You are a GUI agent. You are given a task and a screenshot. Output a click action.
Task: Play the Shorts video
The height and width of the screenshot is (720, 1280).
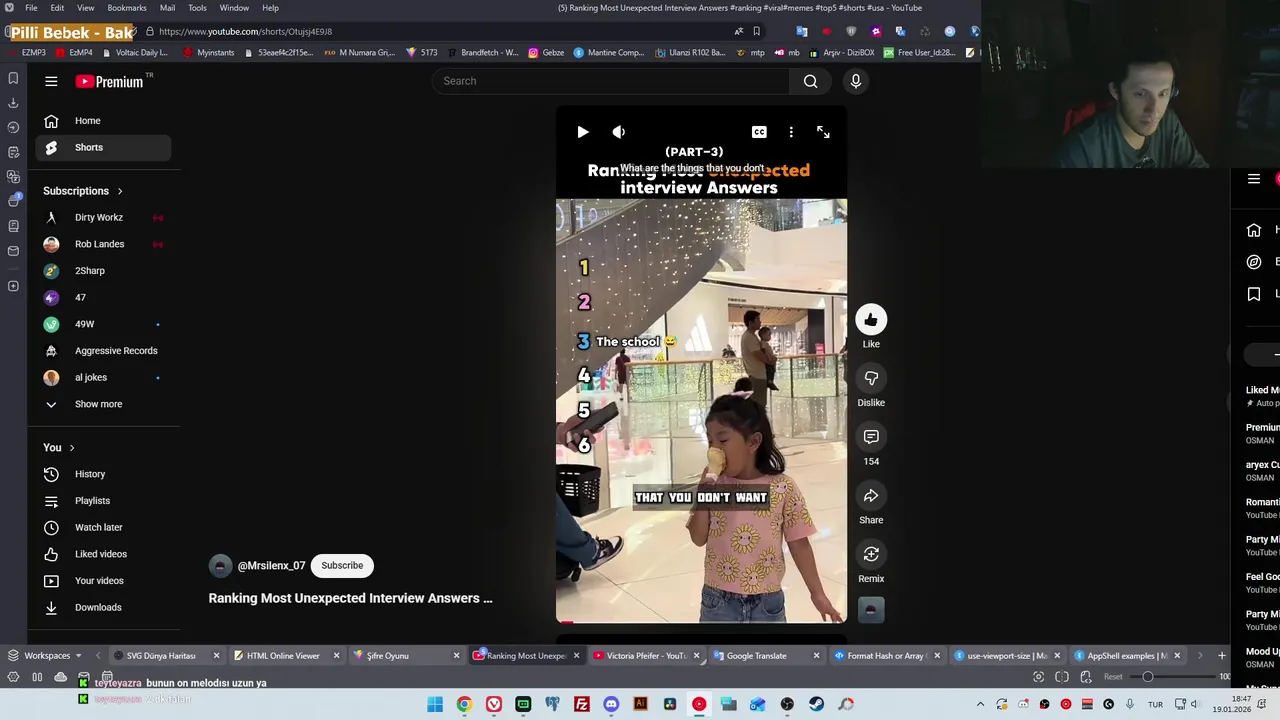(583, 132)
